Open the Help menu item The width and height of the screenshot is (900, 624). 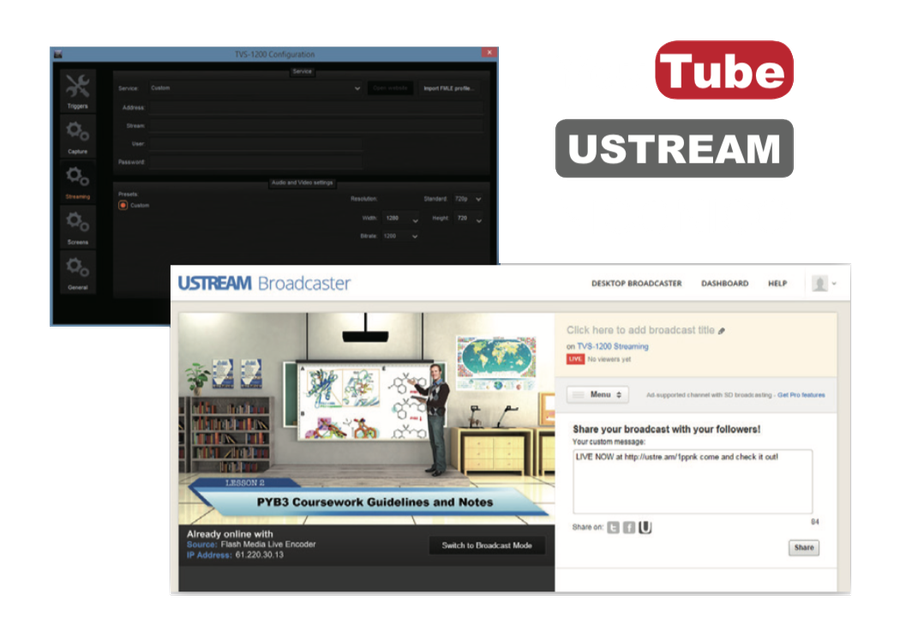(x=778, y=284)
